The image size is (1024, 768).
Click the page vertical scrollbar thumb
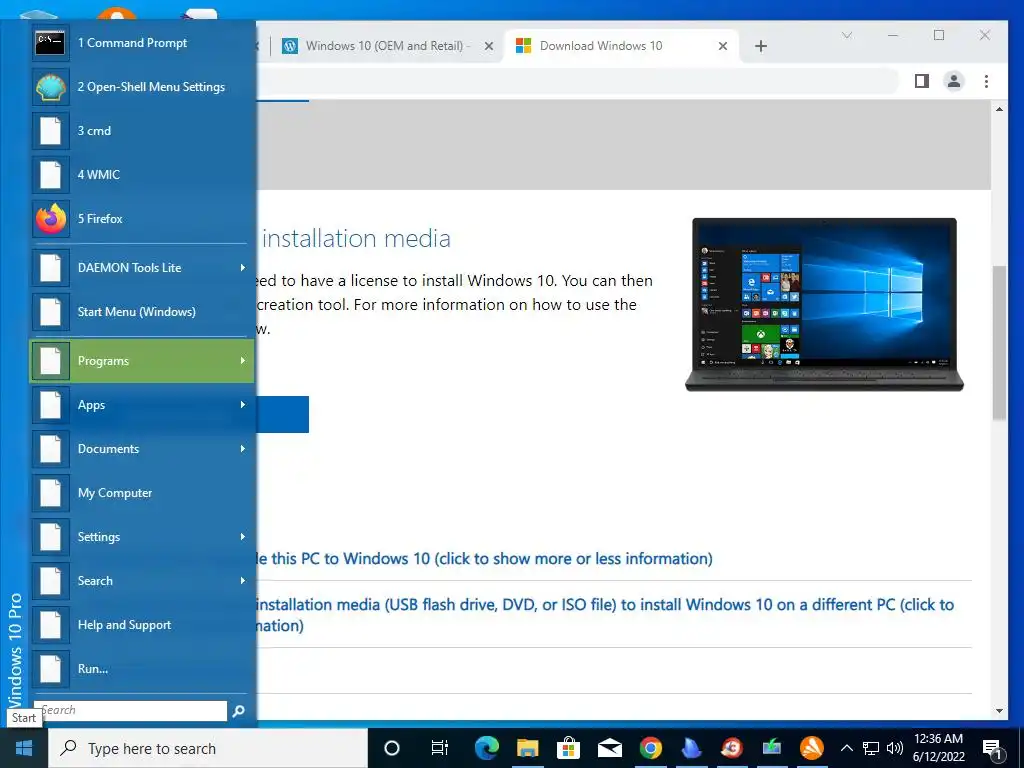pyautogui.click(x=999, y=343)
